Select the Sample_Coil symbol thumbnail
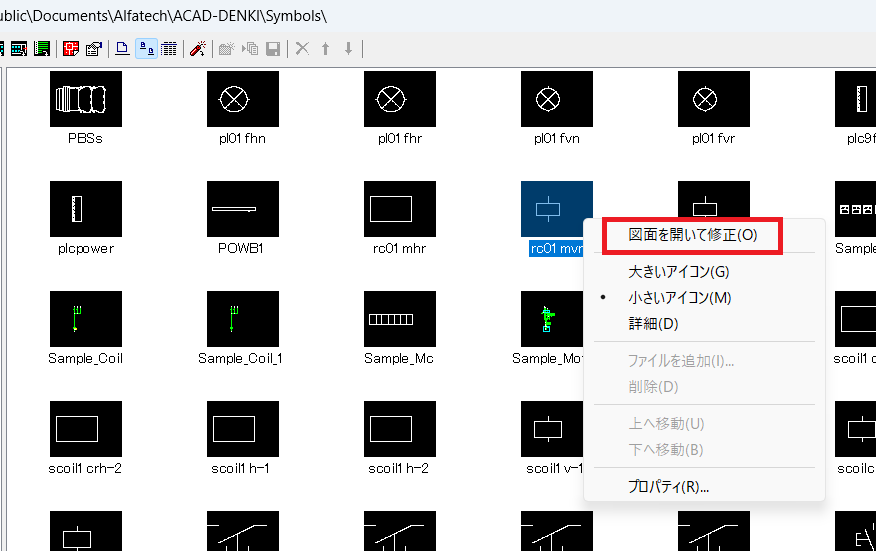The image size is (876, 551). click(x=85, y=319)
